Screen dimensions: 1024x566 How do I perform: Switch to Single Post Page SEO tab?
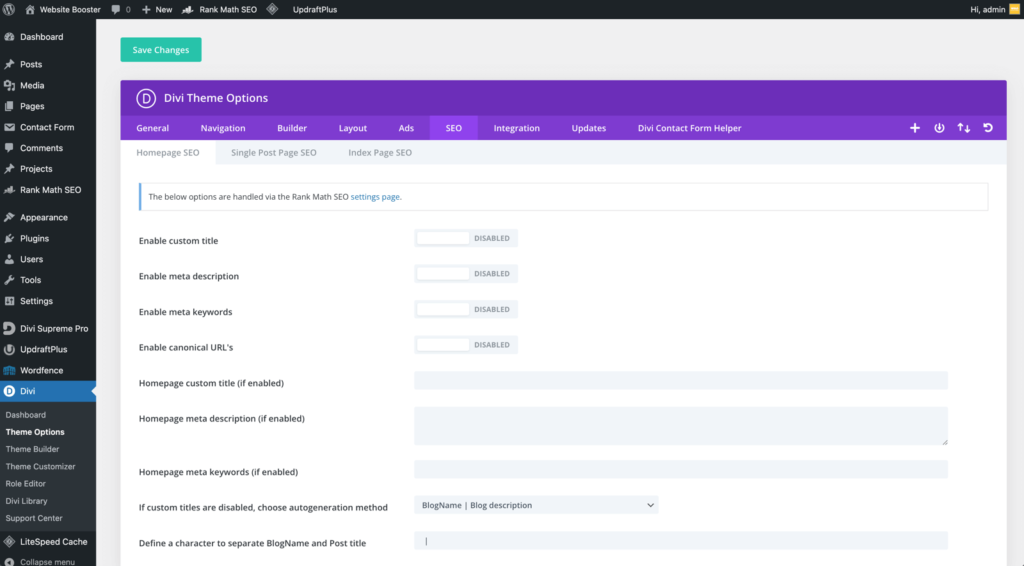(x=273, y=153)
